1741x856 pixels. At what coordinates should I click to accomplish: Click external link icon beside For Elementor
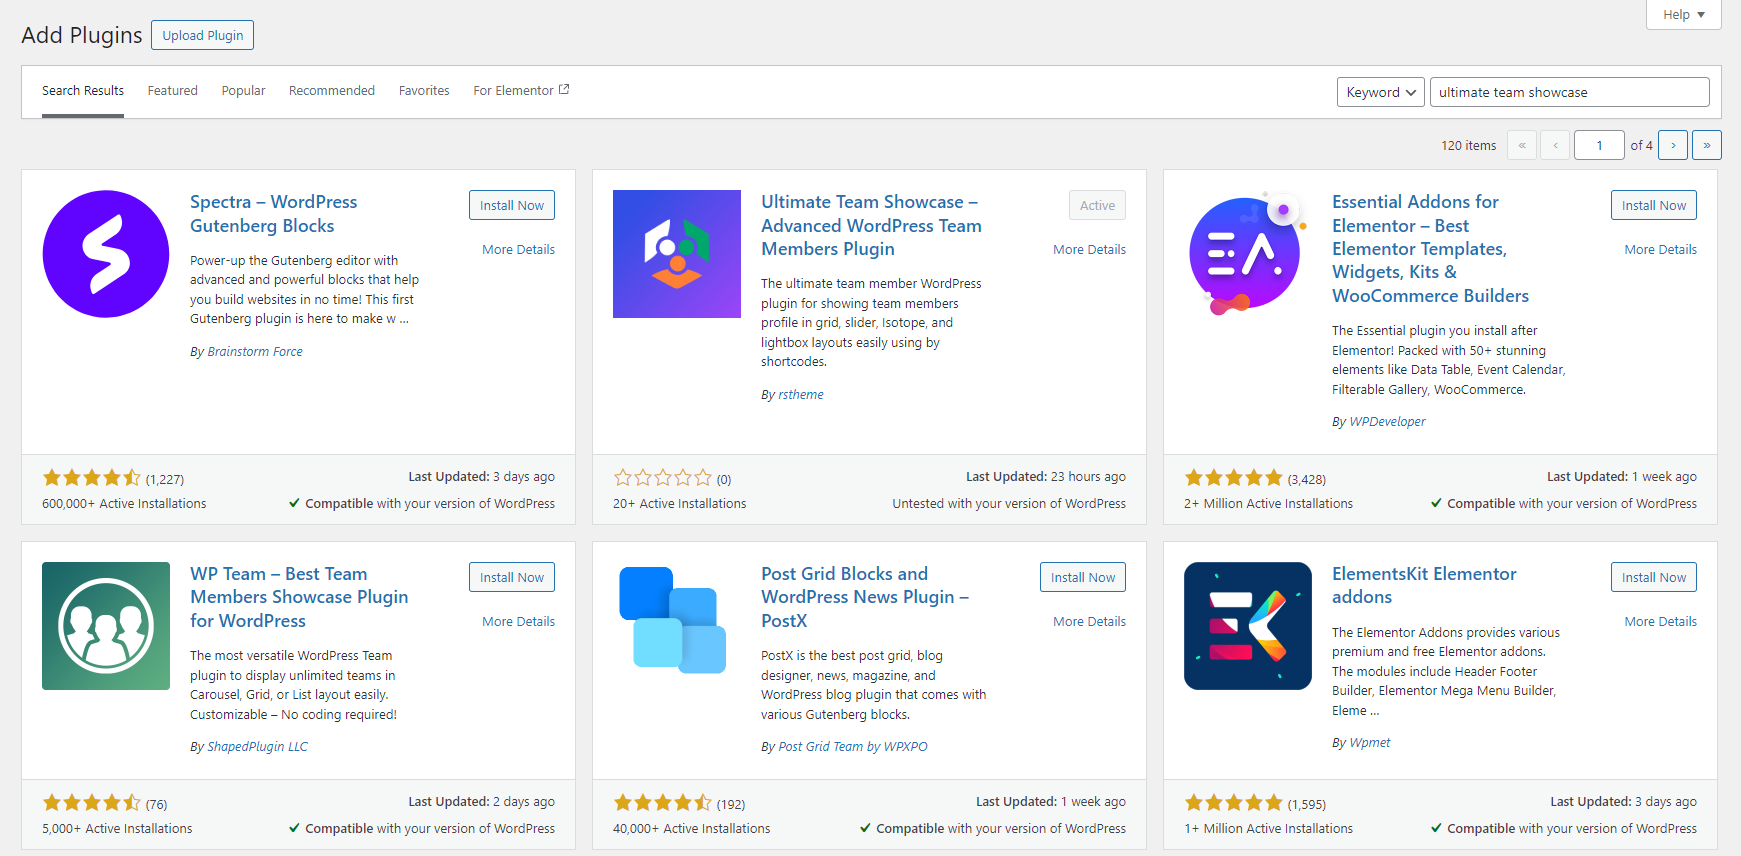click(564, 90)
